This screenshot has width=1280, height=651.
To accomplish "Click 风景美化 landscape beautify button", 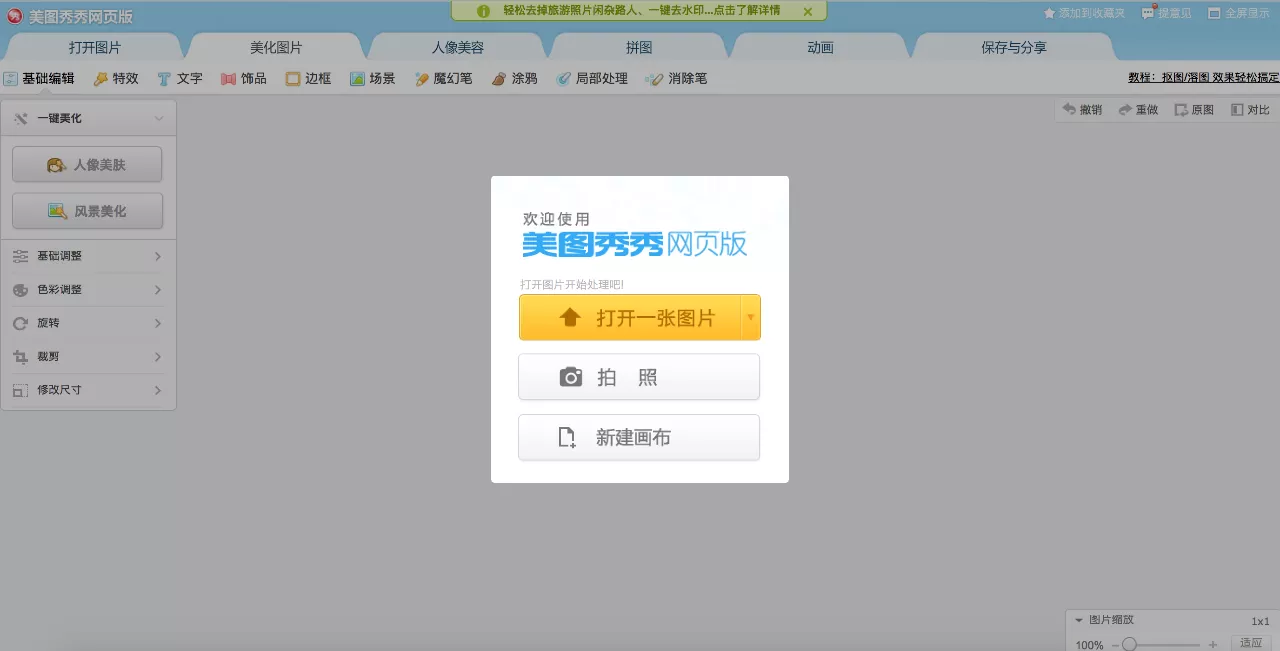I will pos(87,211).
